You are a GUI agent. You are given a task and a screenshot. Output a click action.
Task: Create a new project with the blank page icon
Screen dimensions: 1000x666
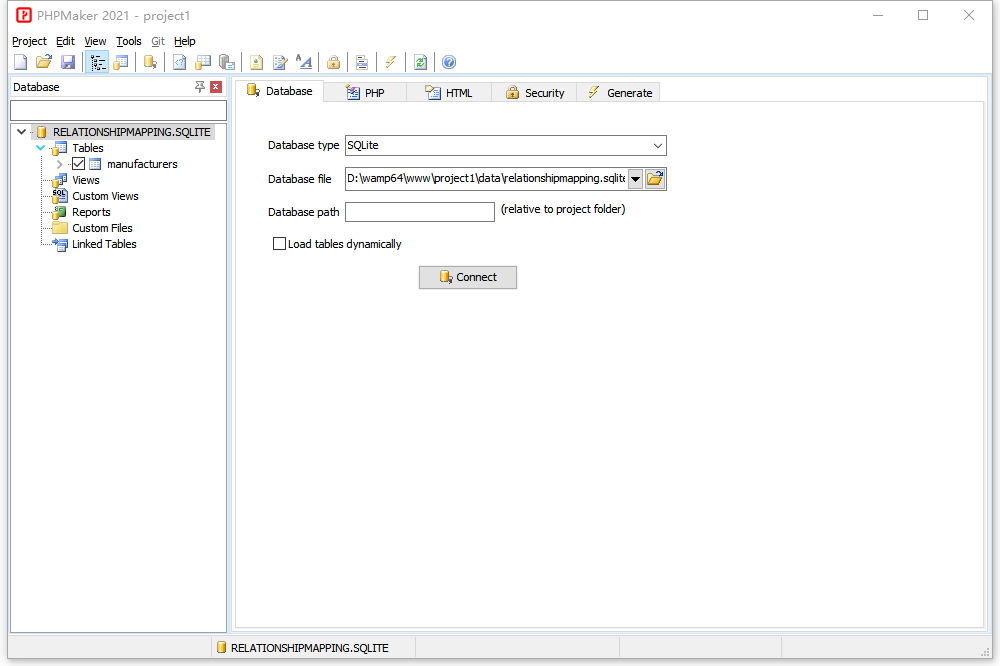click(20, 62)
